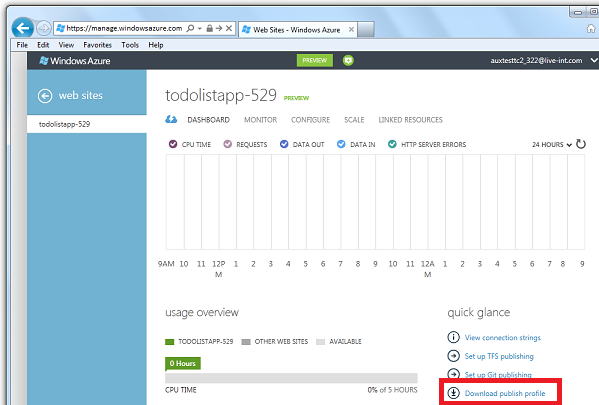
Task: Click the Stop loading X in address bar
Action: coord(229,28)
